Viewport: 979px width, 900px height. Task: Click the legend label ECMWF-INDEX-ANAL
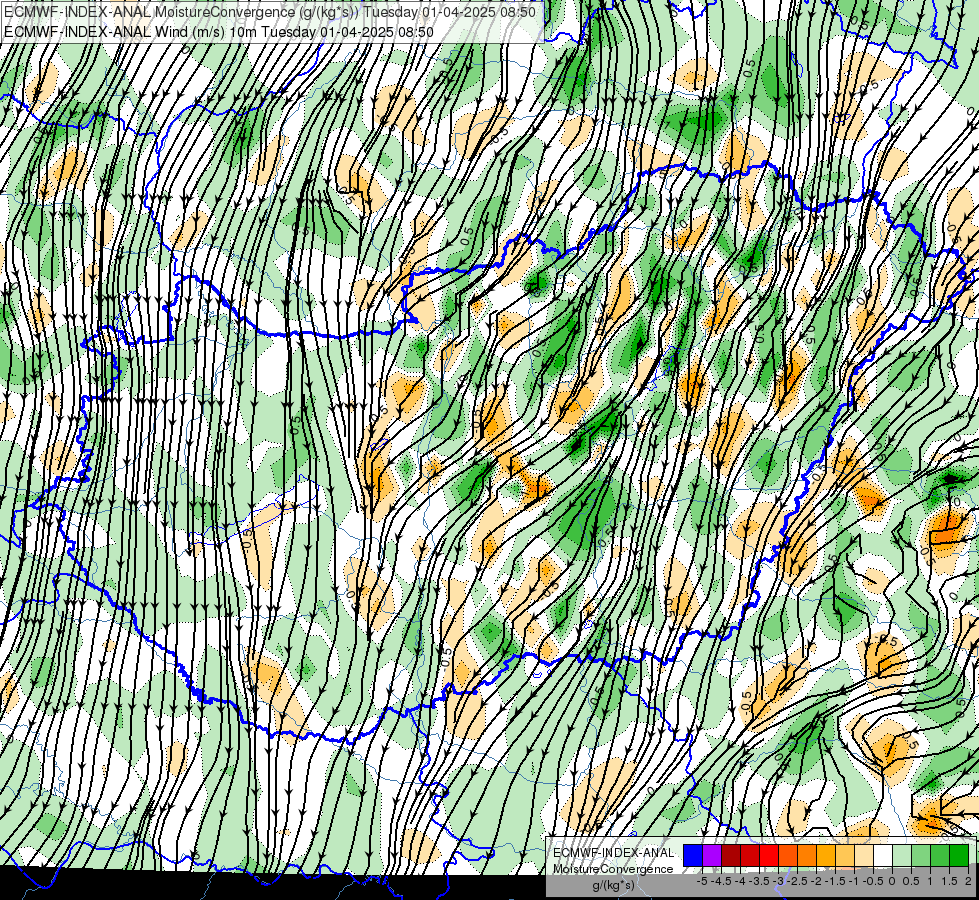click(x=614, y=853)
